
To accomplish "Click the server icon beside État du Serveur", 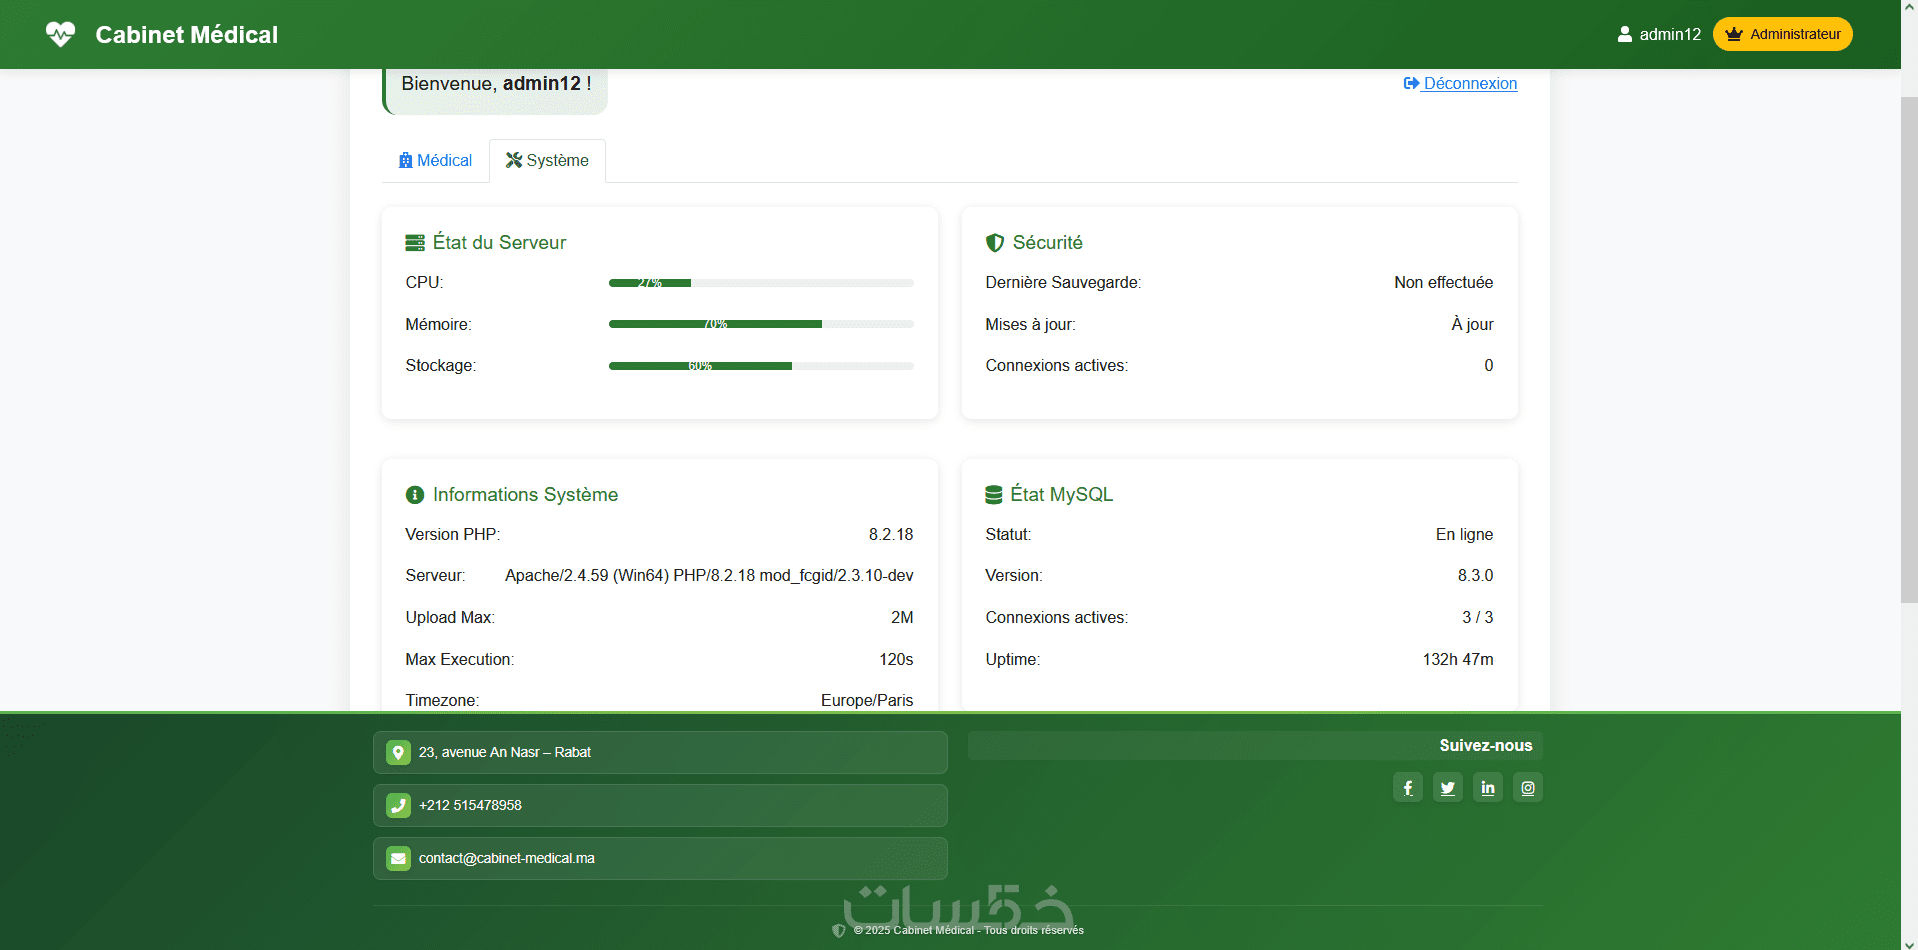I will (x=415, y=243).
